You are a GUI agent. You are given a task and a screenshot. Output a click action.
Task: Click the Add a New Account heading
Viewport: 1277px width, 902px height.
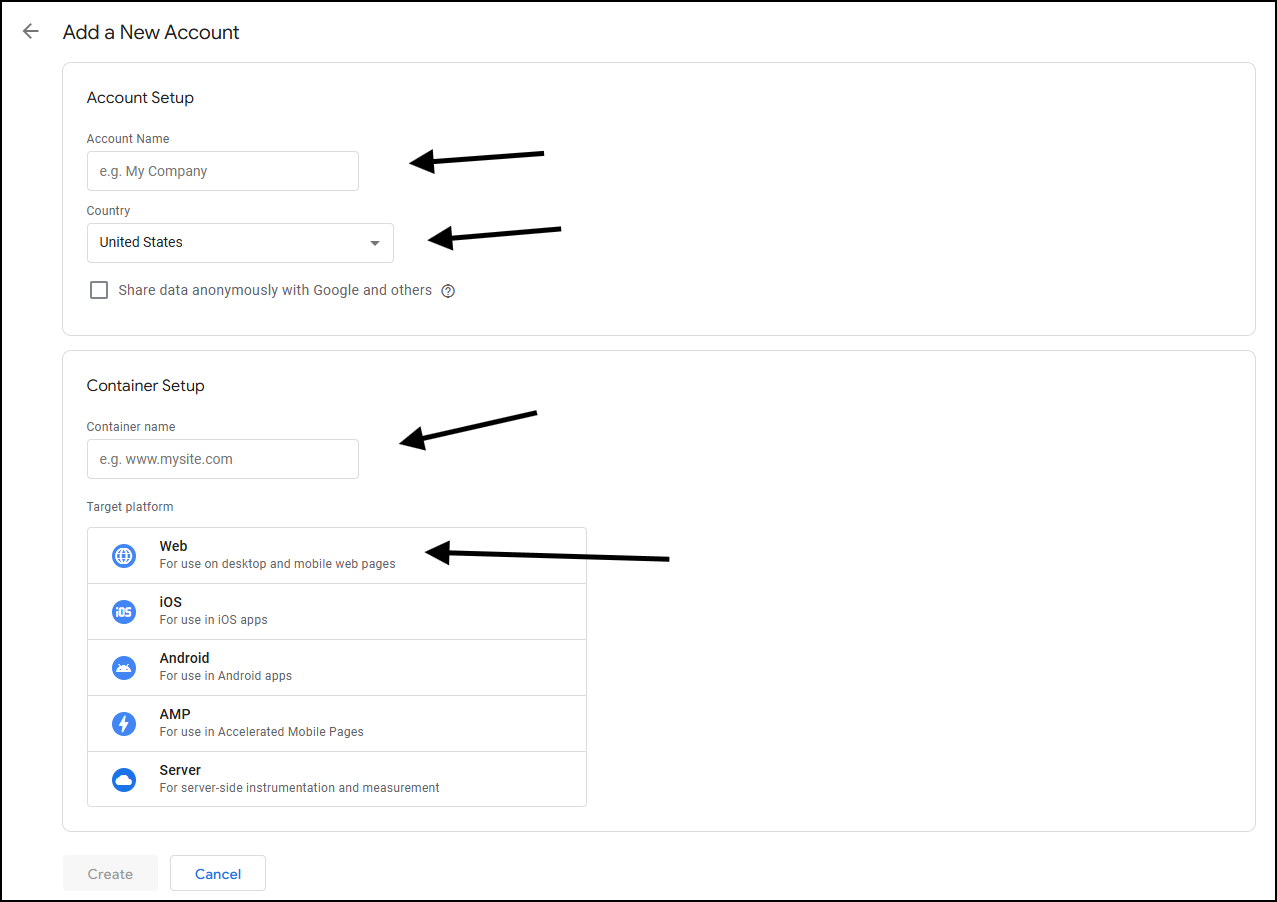[x=151, y=32]
